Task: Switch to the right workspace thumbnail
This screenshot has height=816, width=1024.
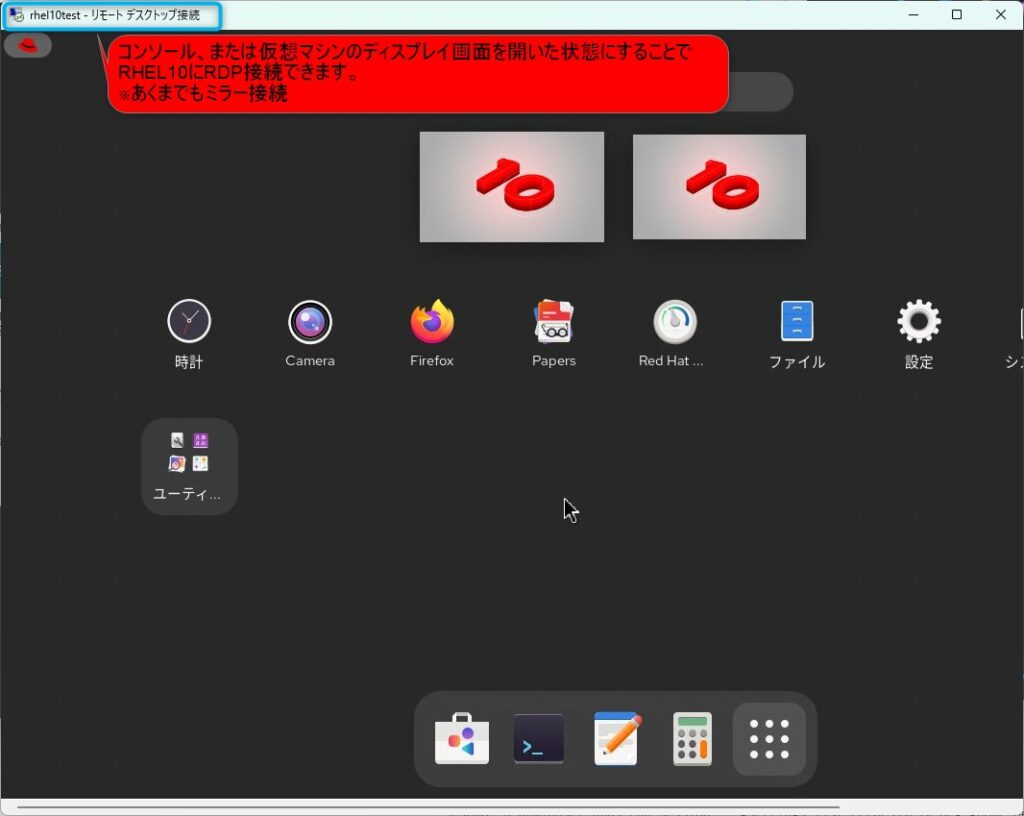Action: (718, 186)
